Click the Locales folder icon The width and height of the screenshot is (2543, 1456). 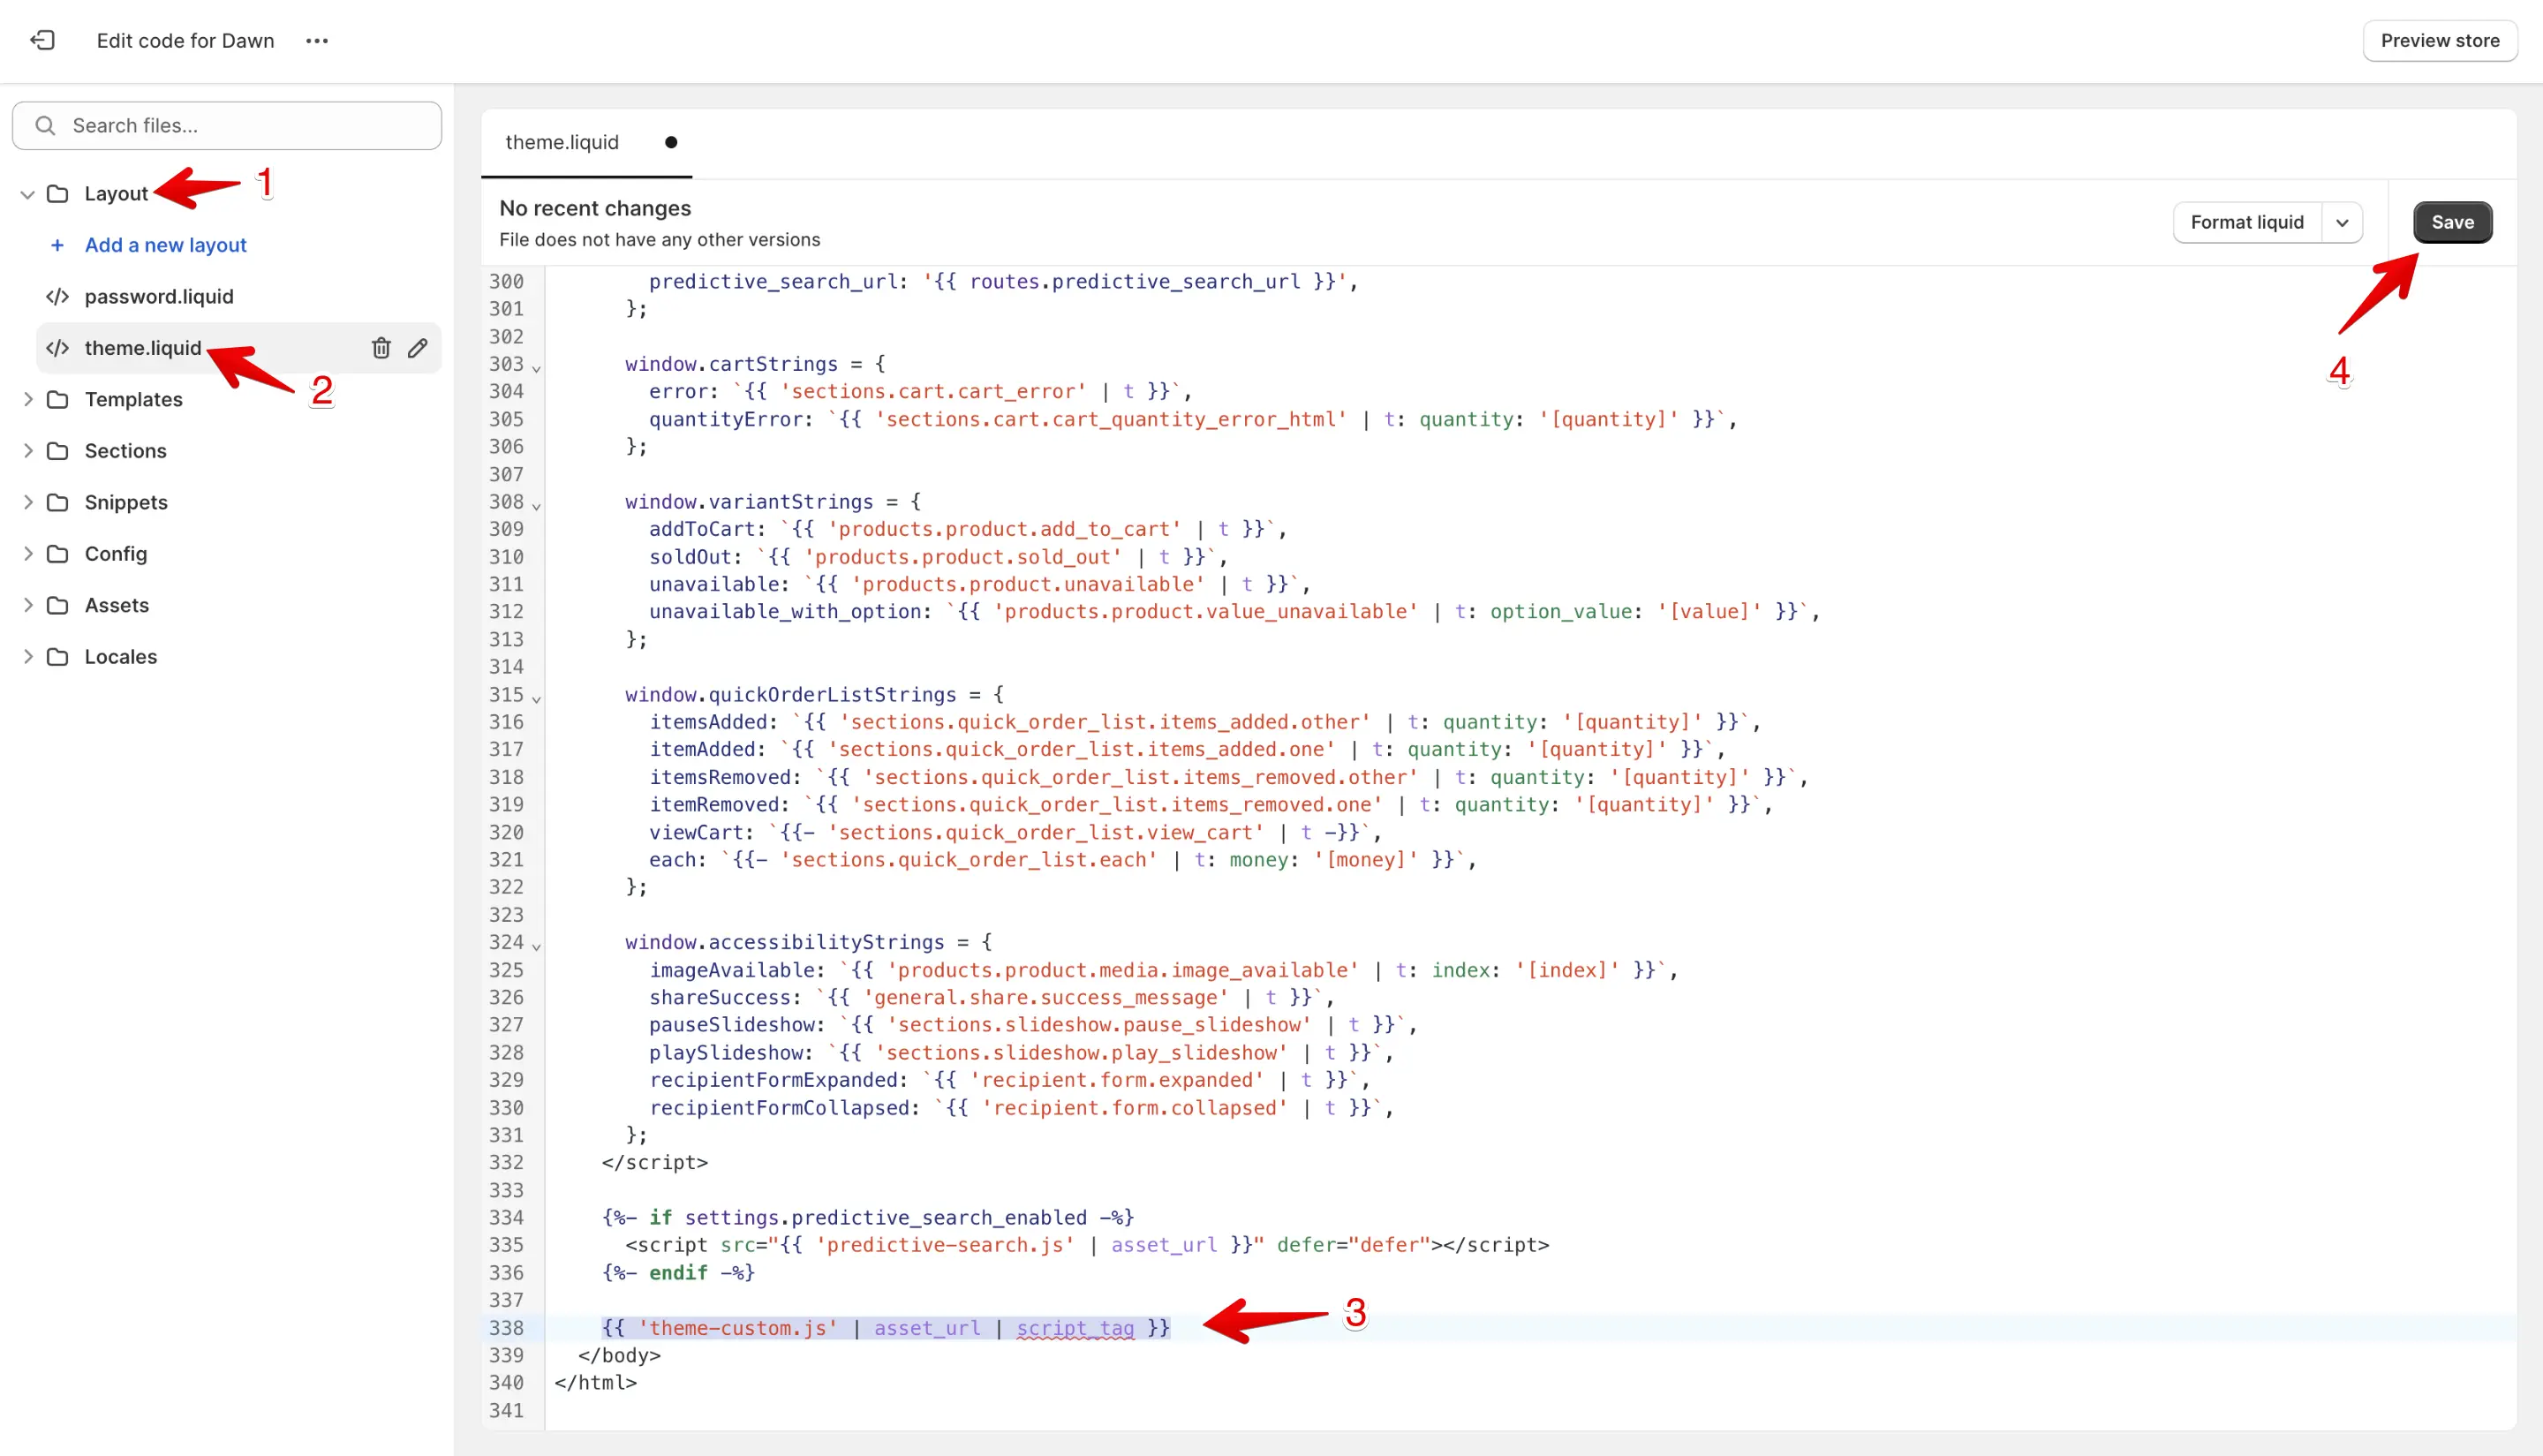point(58,657)
